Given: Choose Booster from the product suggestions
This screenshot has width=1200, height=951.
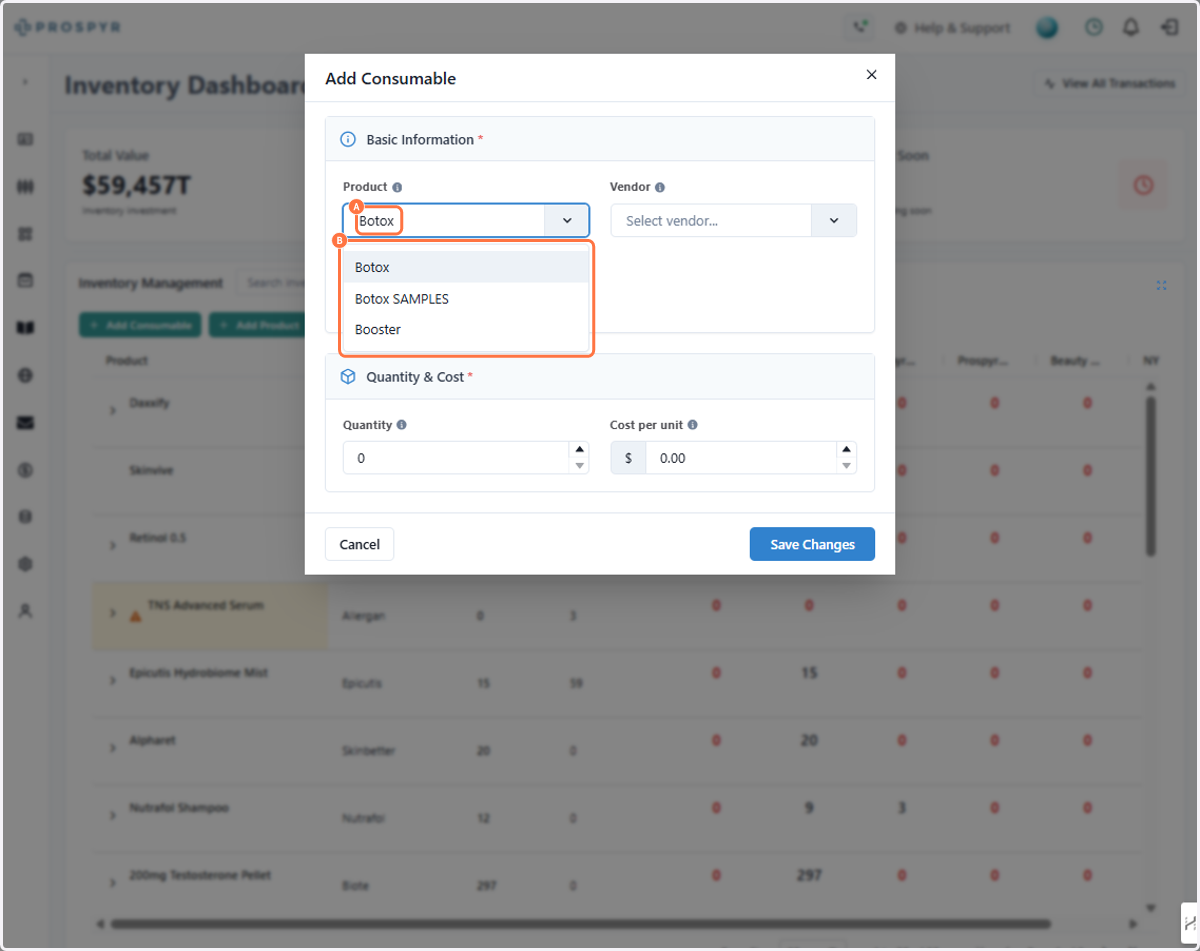Looking at the screenshot, I should (466, 329).
